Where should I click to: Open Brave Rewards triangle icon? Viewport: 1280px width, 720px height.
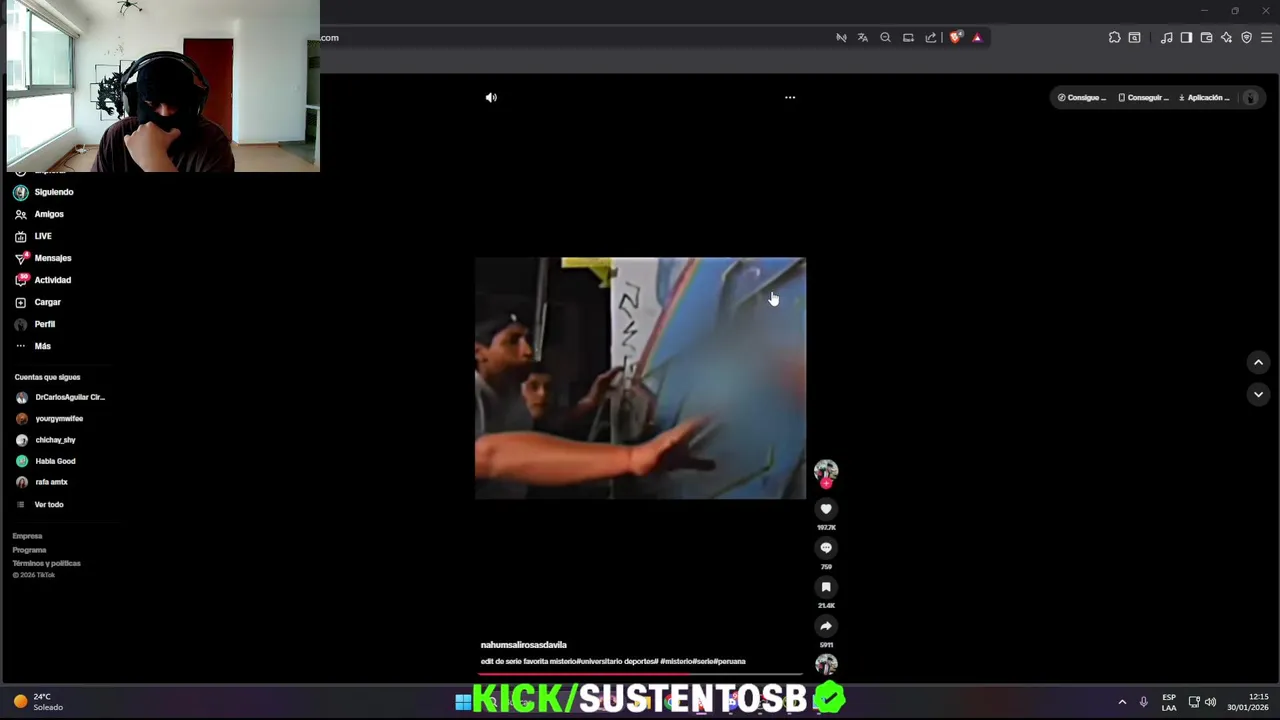tap(977, 38)
